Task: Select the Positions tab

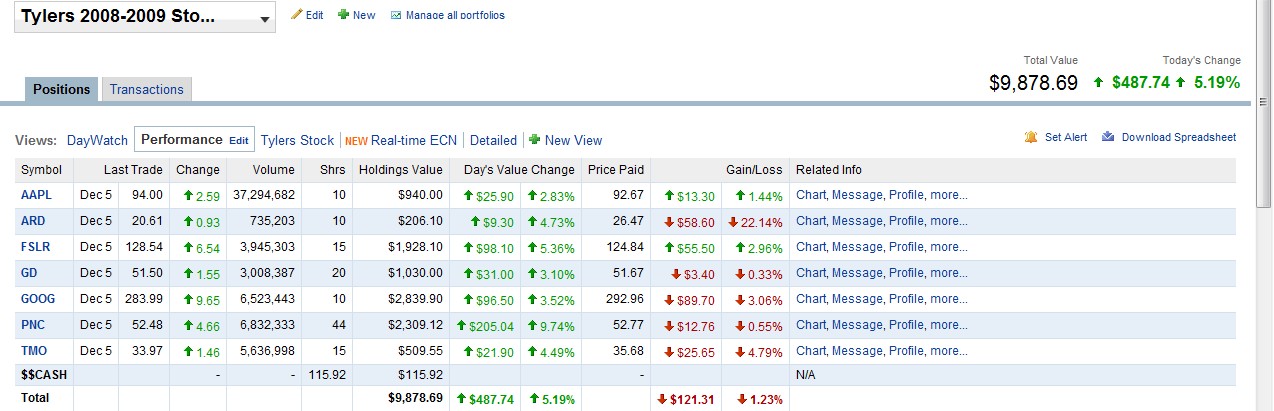Action: pyautogui.click(x=62, y=89)
